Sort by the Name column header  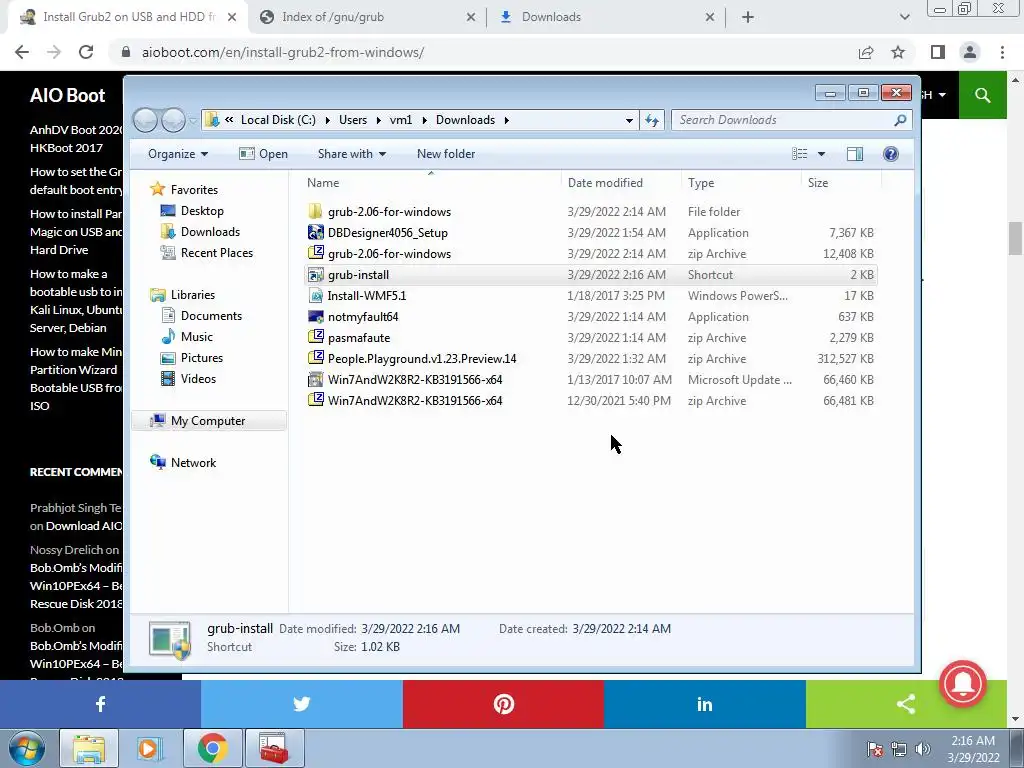point(431,183)
